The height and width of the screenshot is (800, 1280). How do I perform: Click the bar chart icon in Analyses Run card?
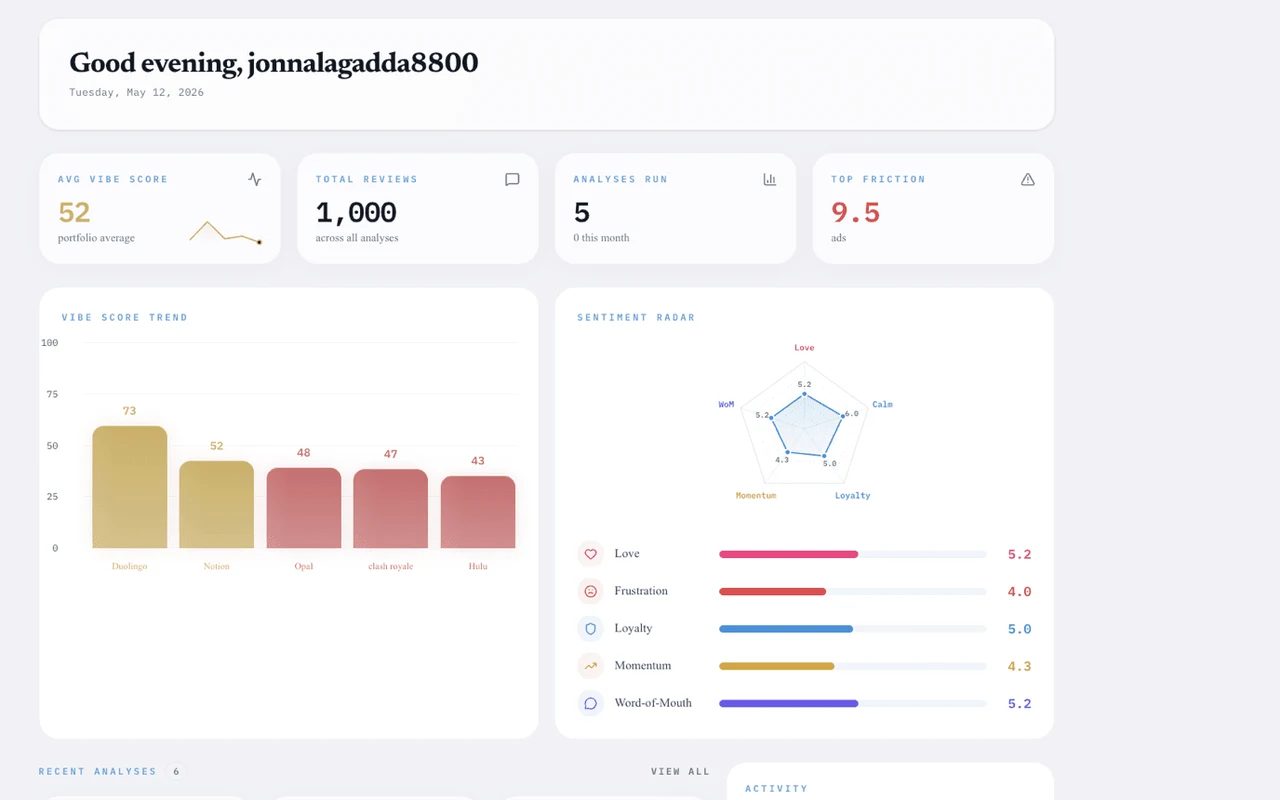click(x=770, y=180)
